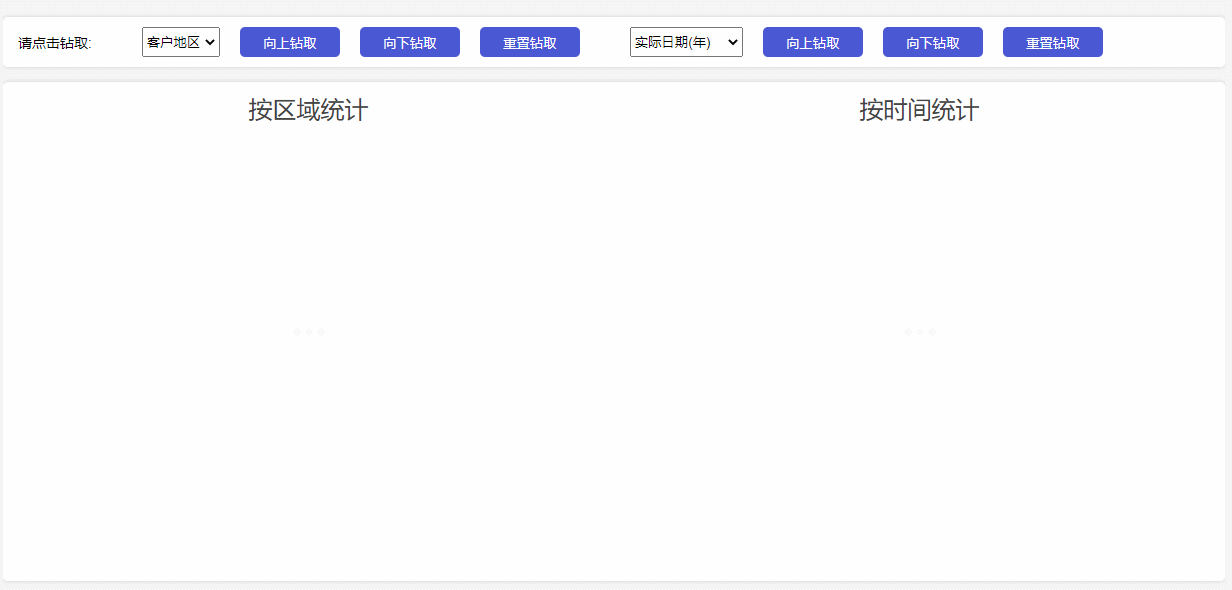Click the left 向下钻取 button

click(409, 41)
